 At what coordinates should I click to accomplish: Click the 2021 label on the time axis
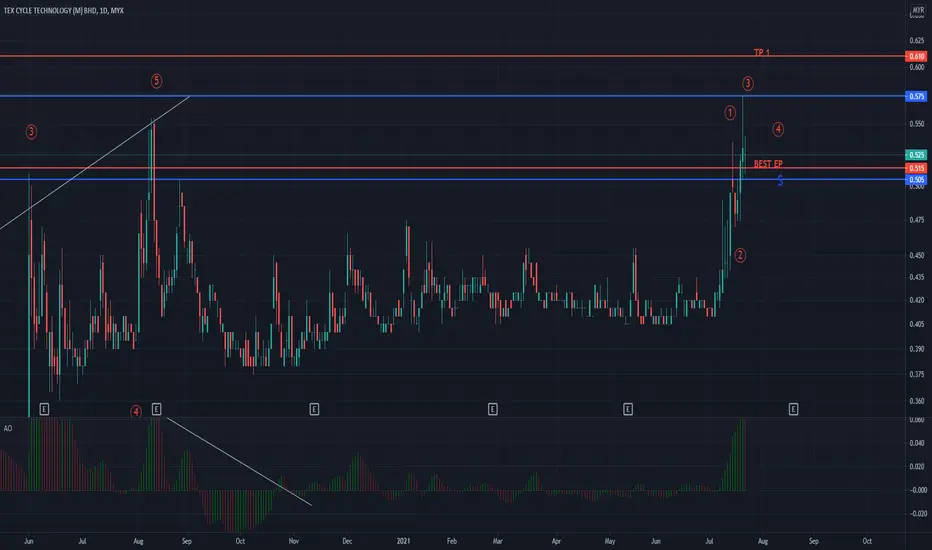coord(404,541)
